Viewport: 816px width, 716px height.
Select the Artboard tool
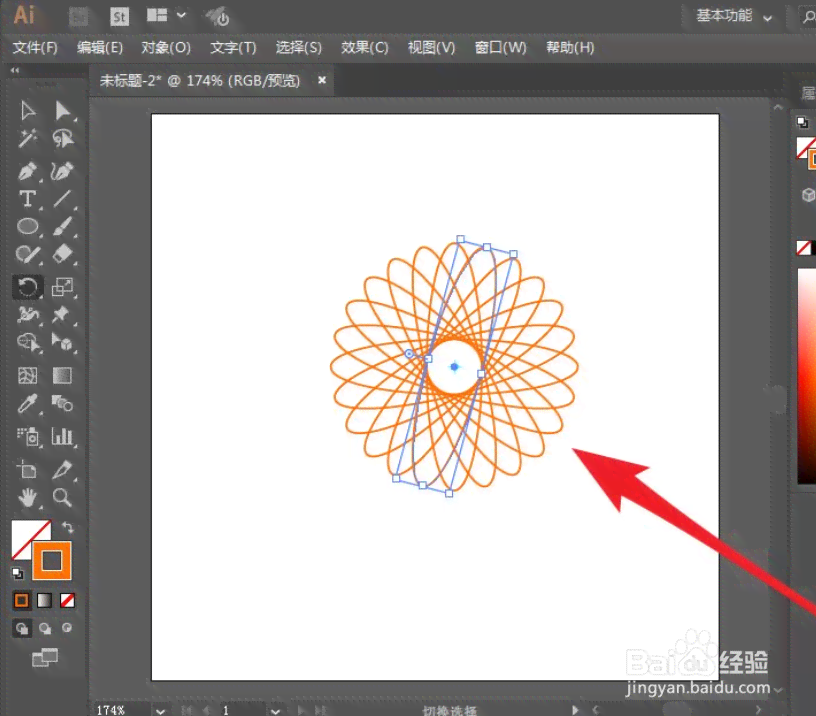click(x=28, y=470)
